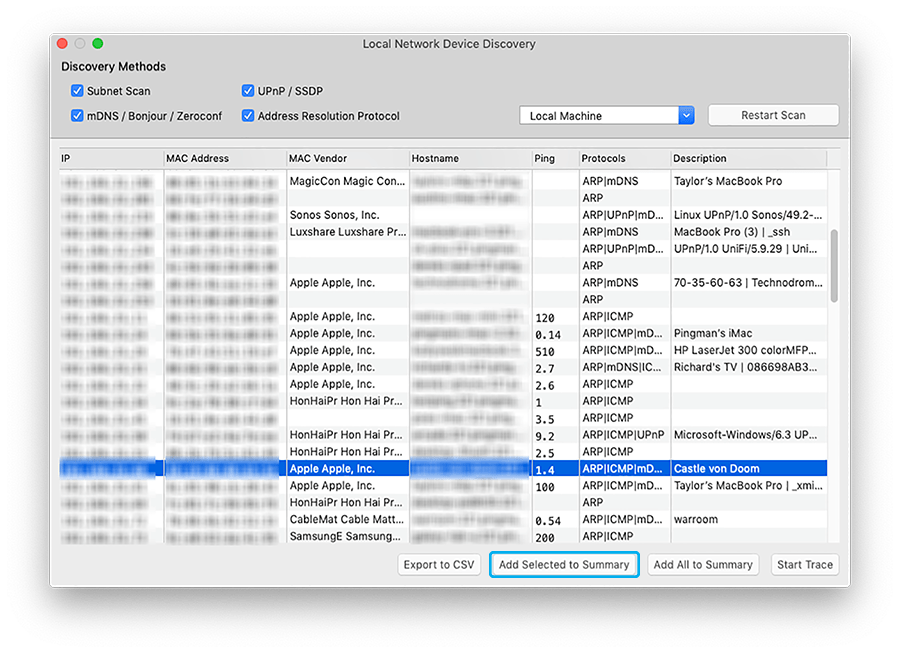Toggle mDNS / Bonjour / Zeroconf off
This screenshot has height=653, width=900.
tap(77, 115)
